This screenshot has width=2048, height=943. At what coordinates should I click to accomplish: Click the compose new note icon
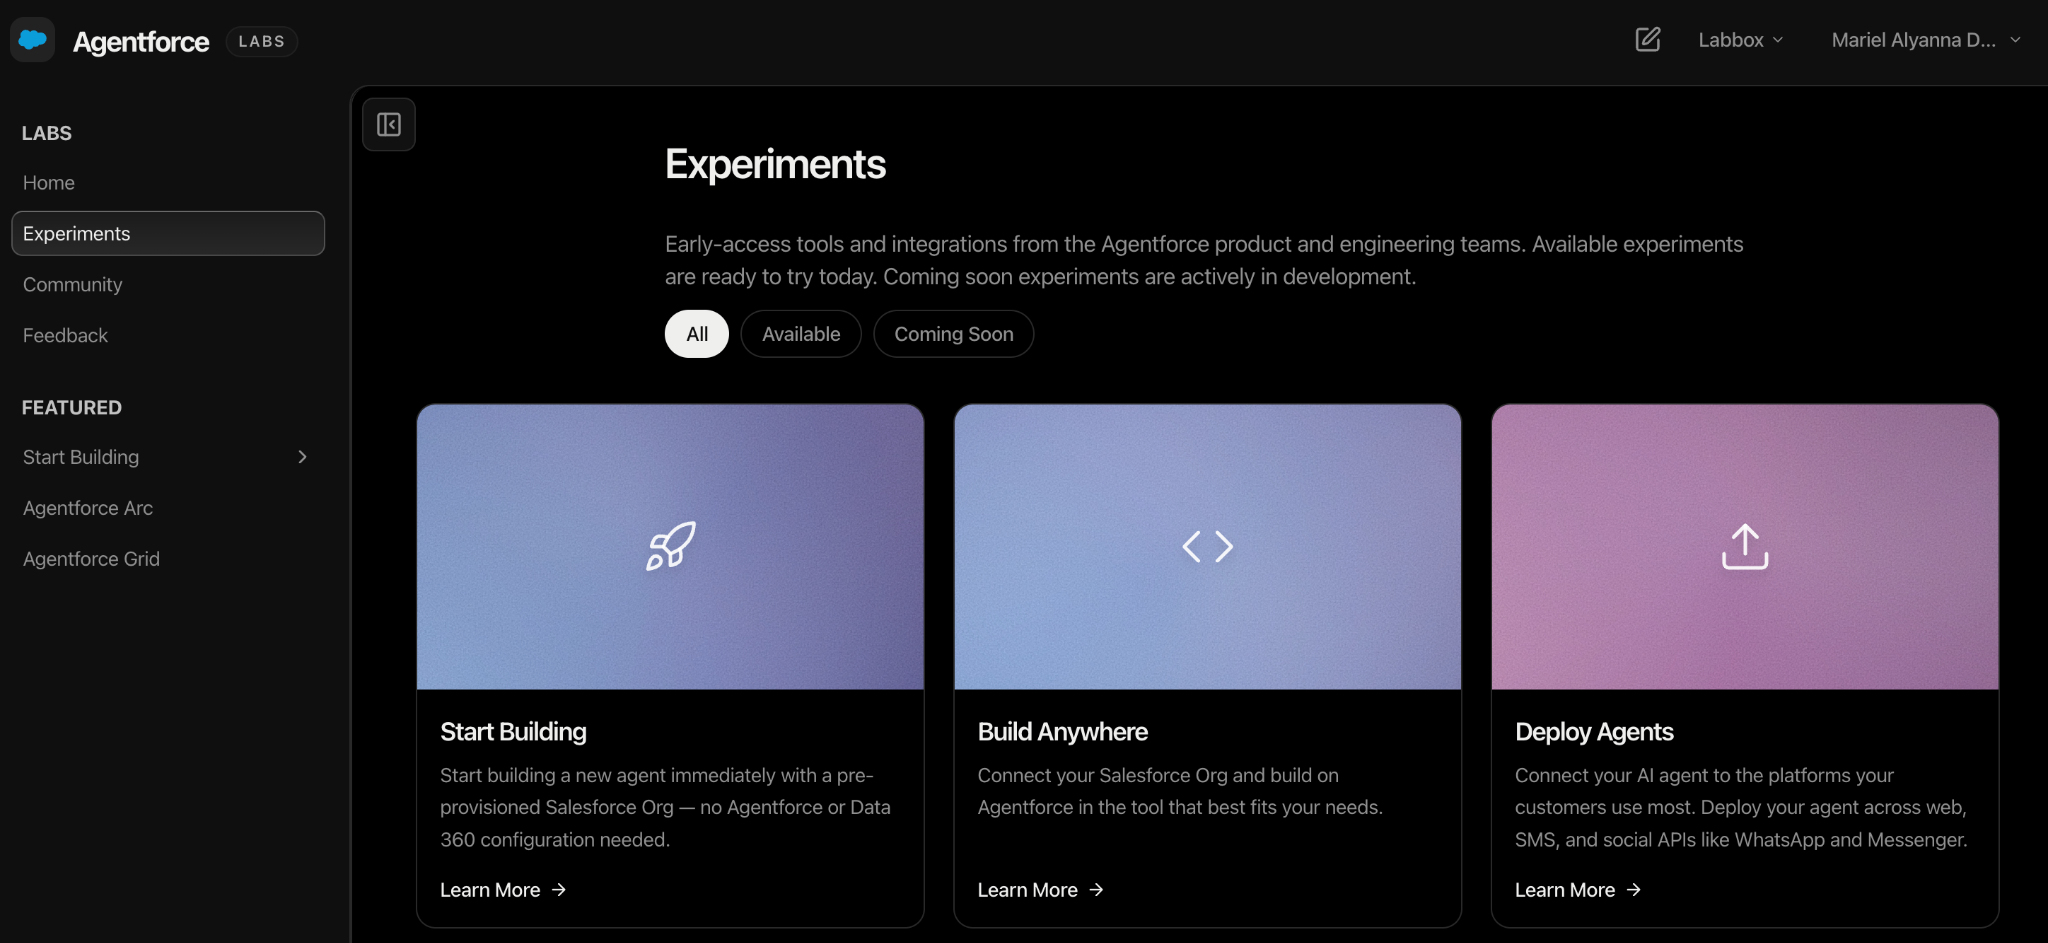1647,40
